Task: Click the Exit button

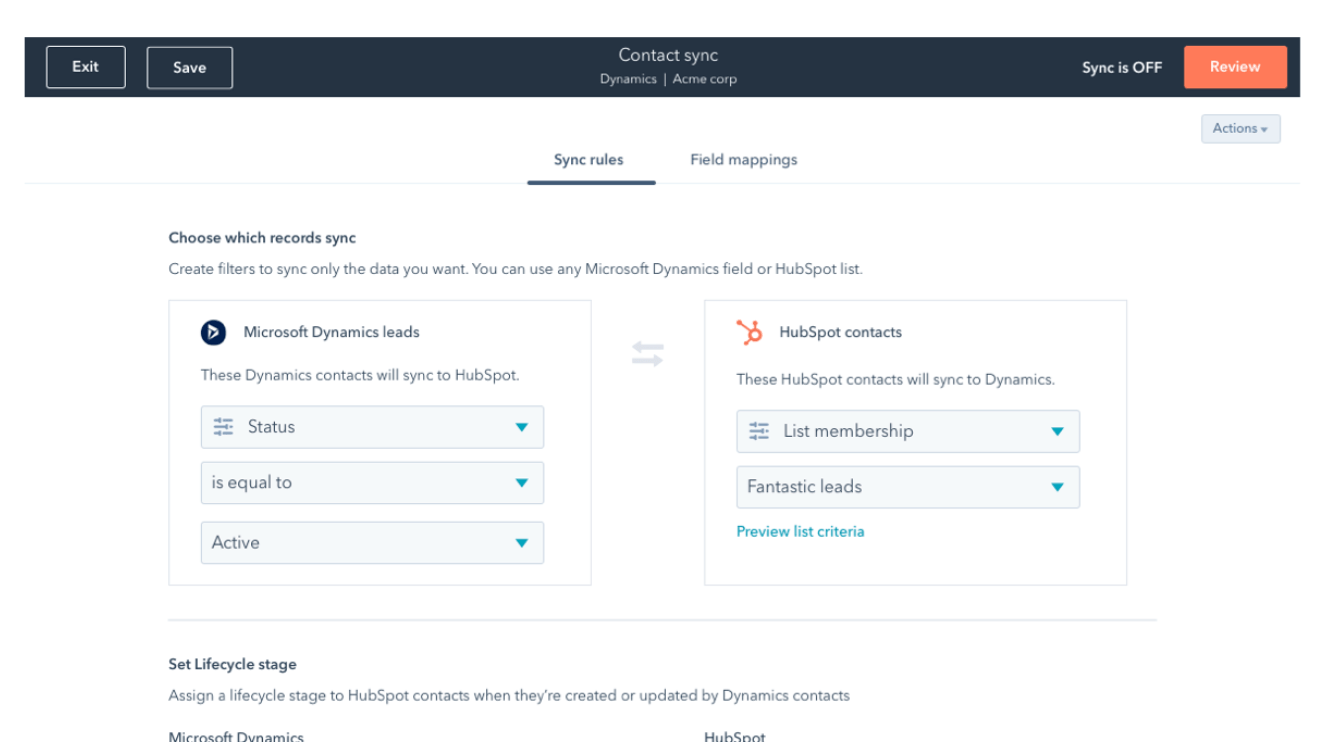Action: tap(86, 67)
